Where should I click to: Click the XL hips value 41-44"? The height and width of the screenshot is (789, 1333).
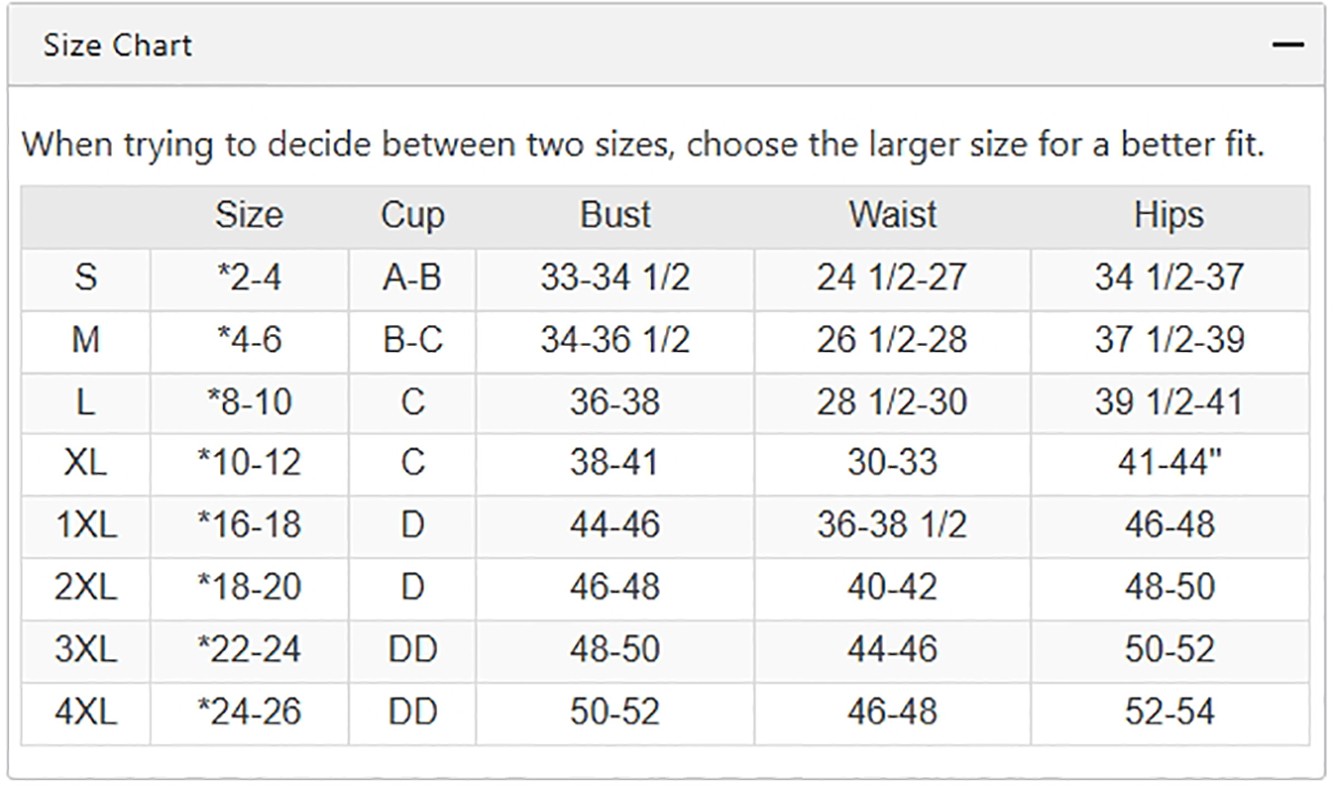tap(1169, 463)
